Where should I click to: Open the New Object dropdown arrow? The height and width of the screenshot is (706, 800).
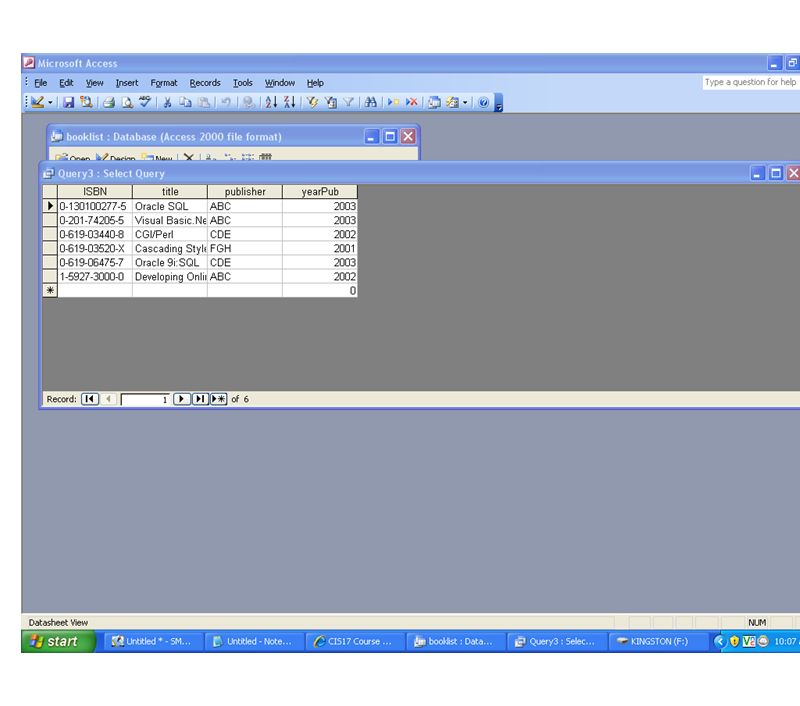tap(465, 103)
